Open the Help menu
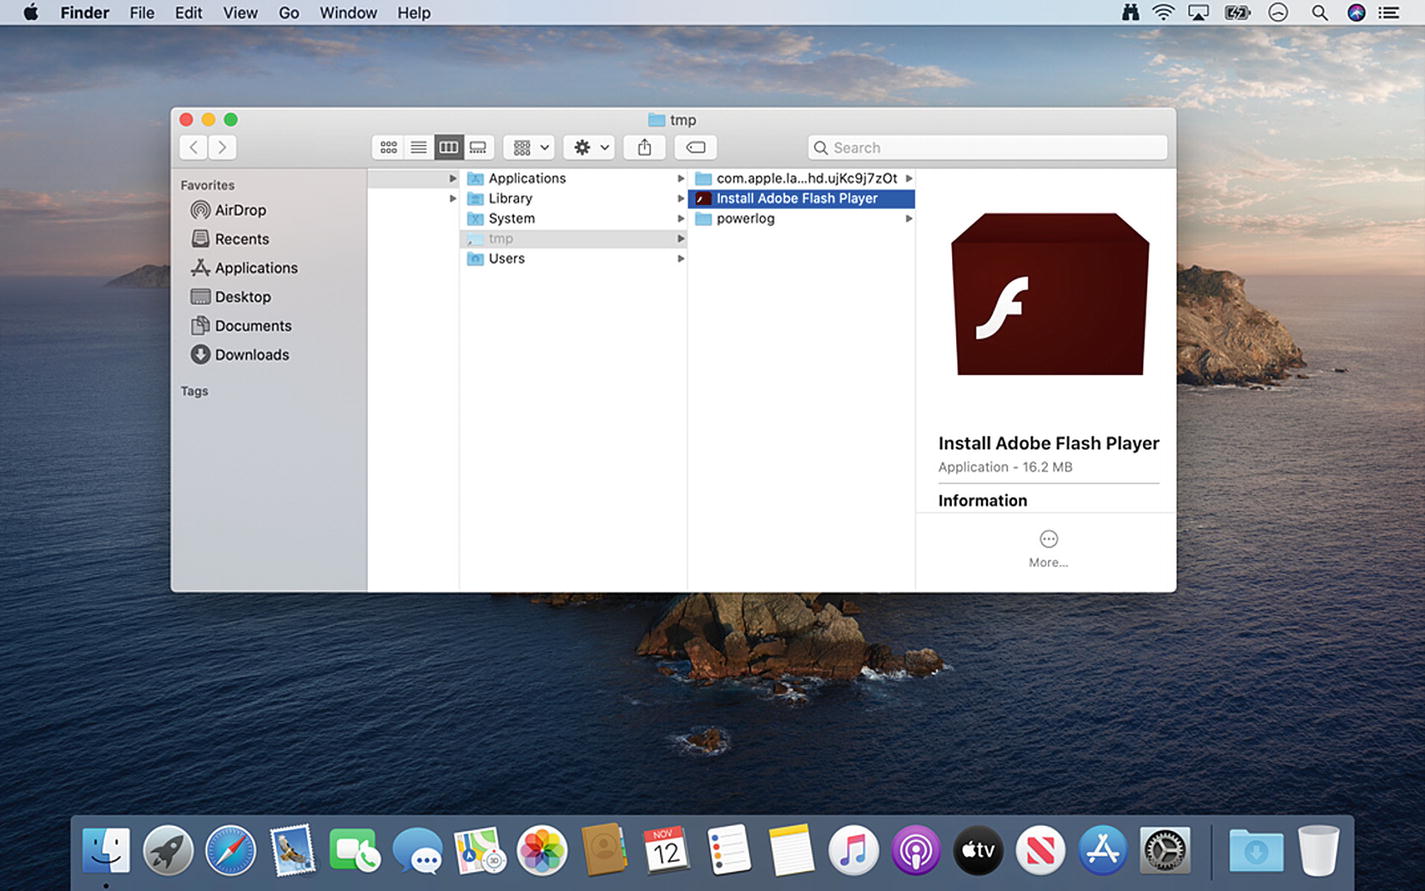Viewport: 1425px width, 891px height. click(414, 13)
